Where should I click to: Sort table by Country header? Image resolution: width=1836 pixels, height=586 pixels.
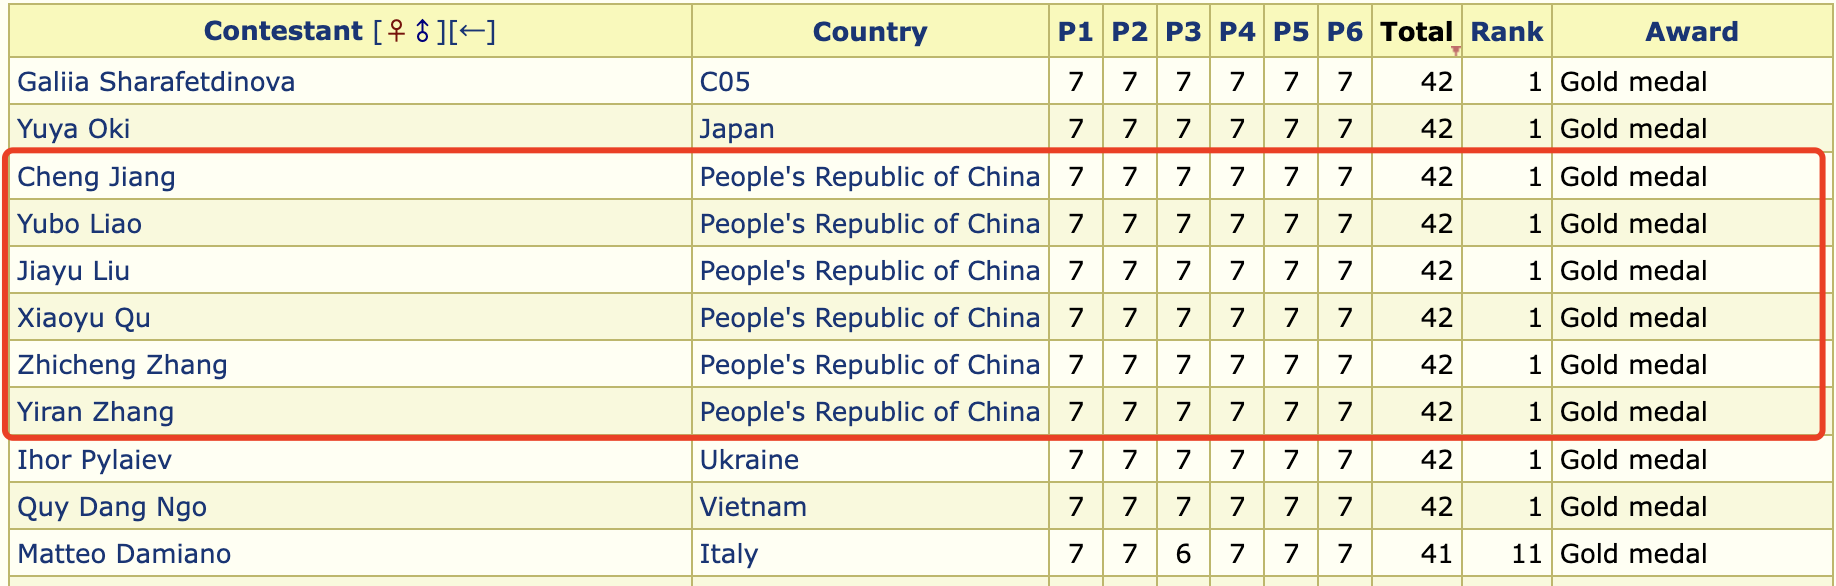point(869,33)
